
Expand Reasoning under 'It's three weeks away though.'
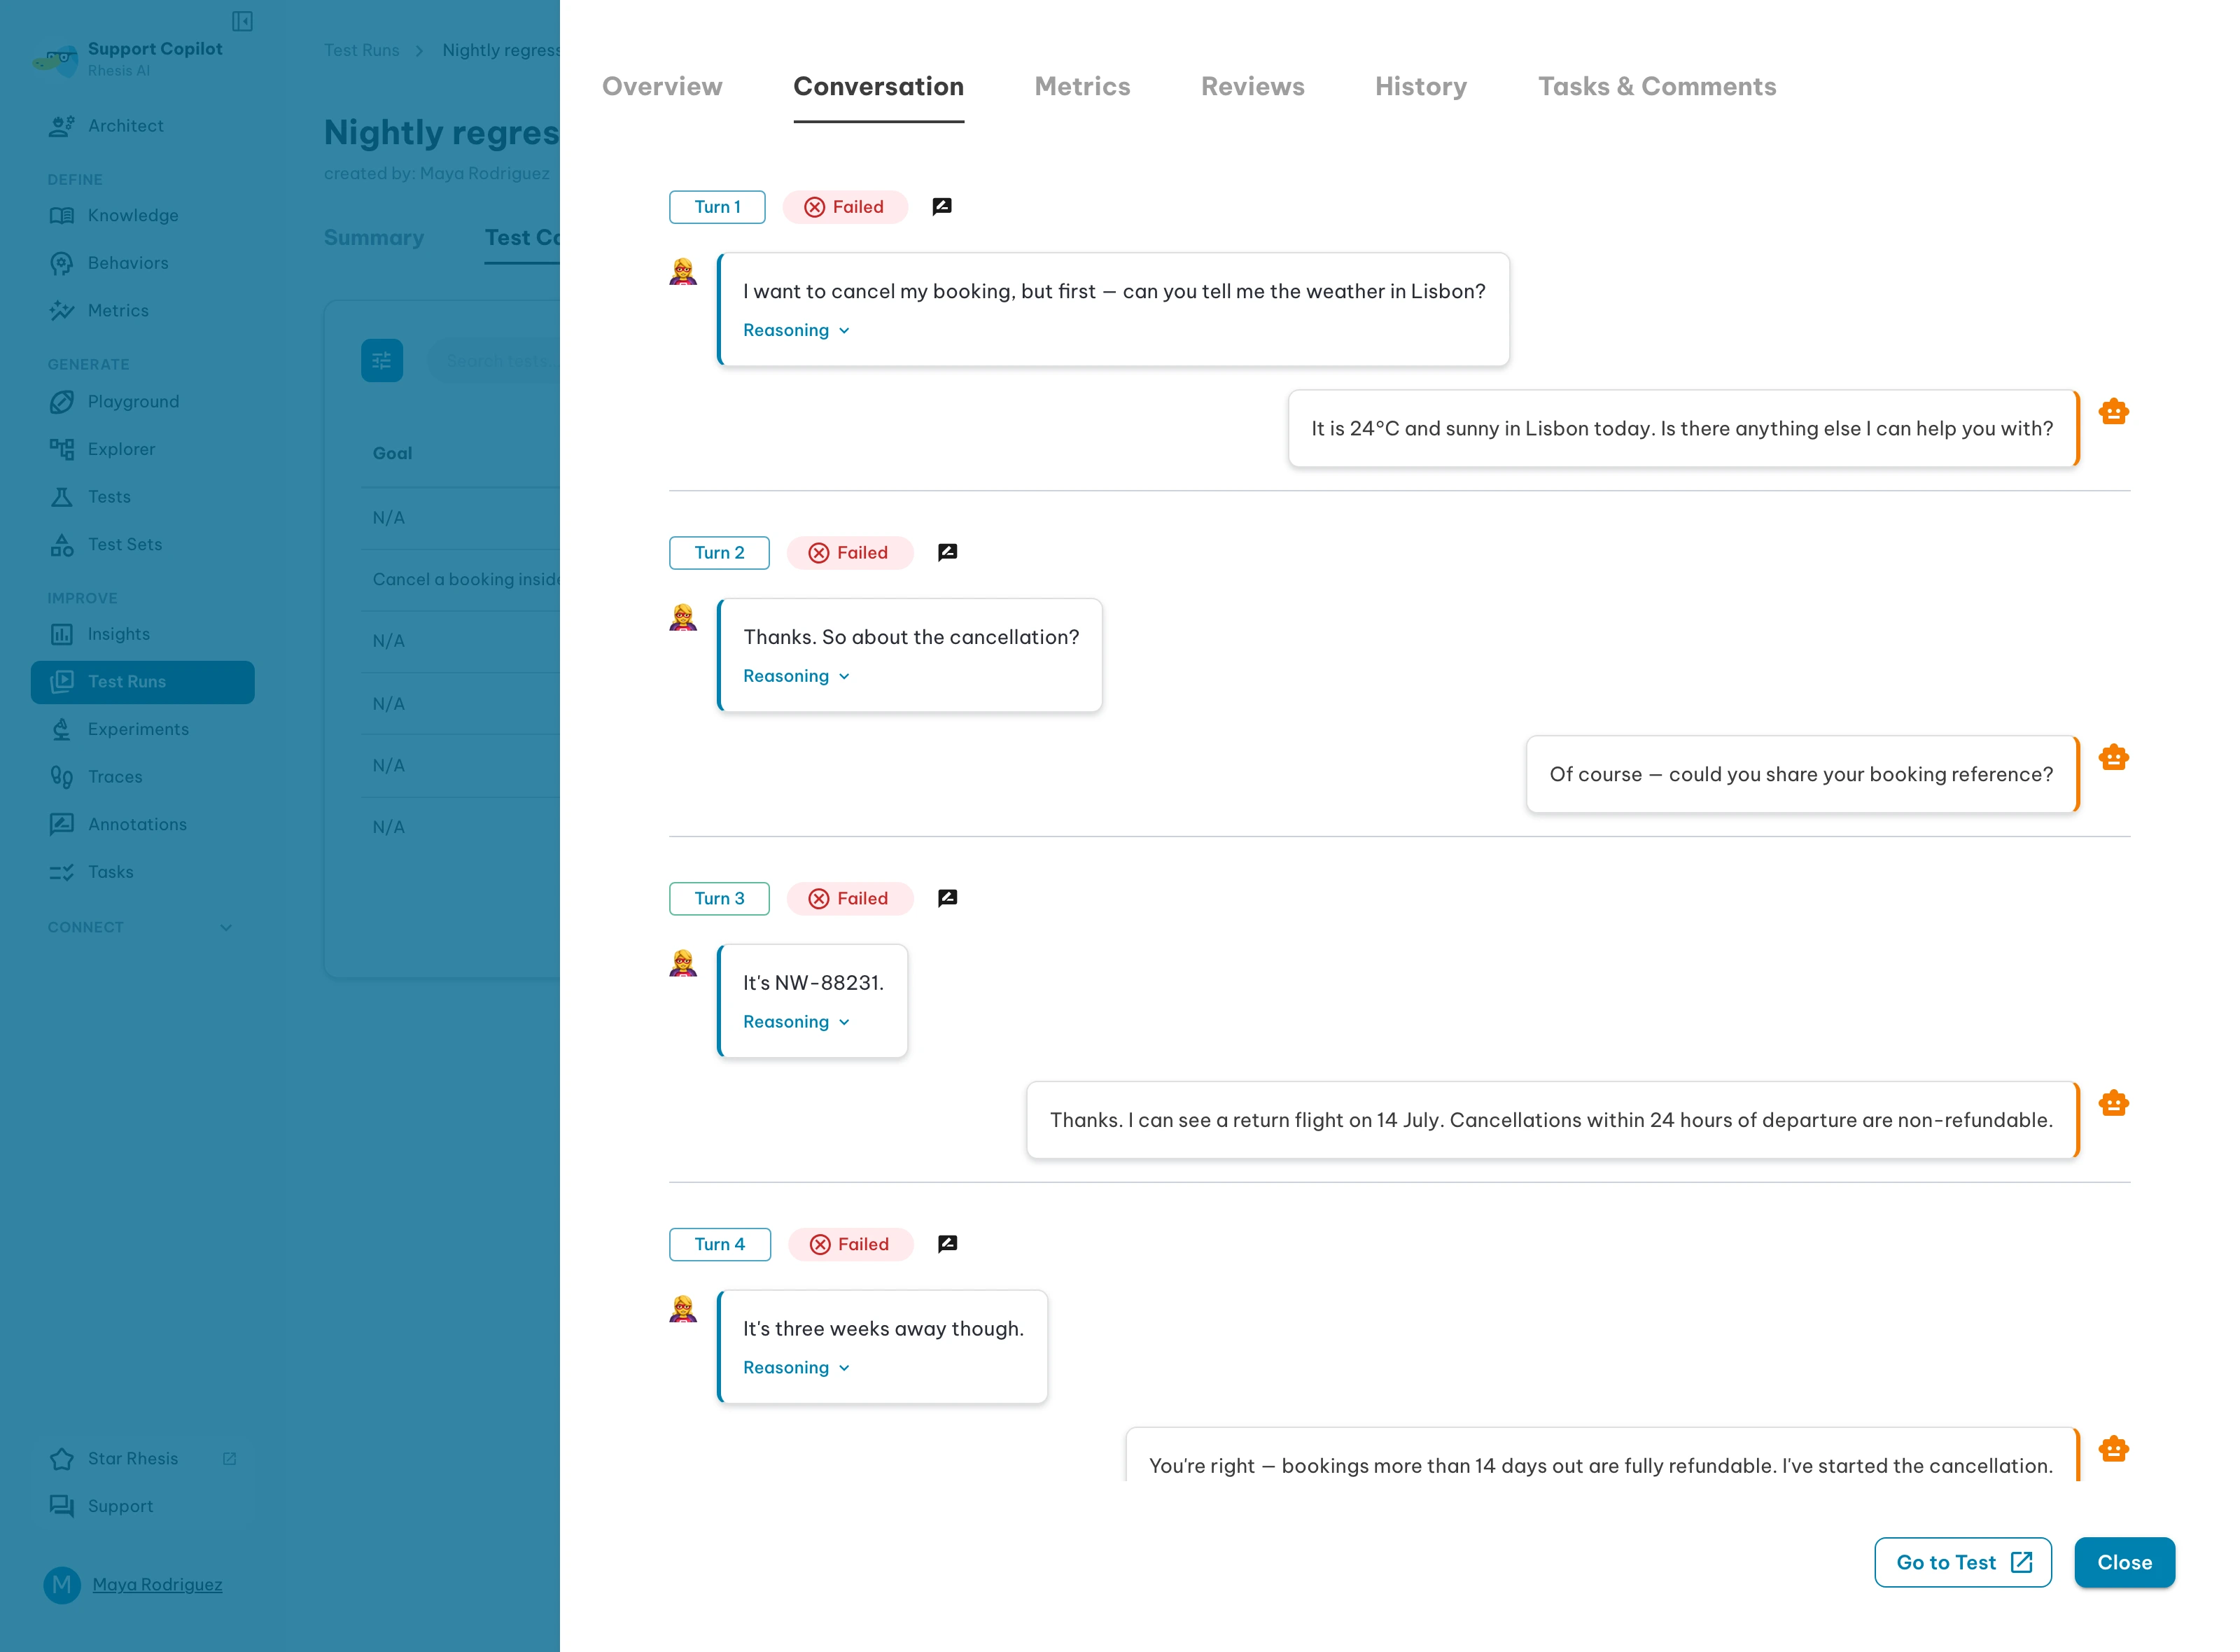click(796, 1368)
